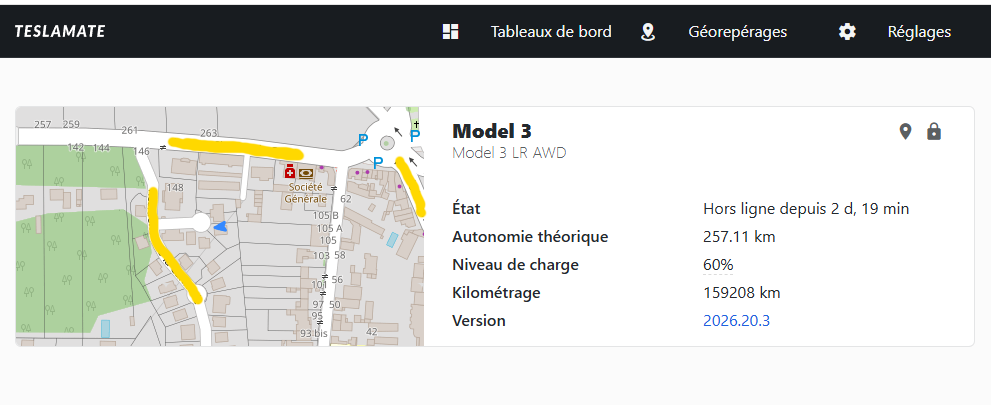Viewport: 991px width, 405px height.
Task: Click the geofence map pin icon
Action: [x=647, y=32]
